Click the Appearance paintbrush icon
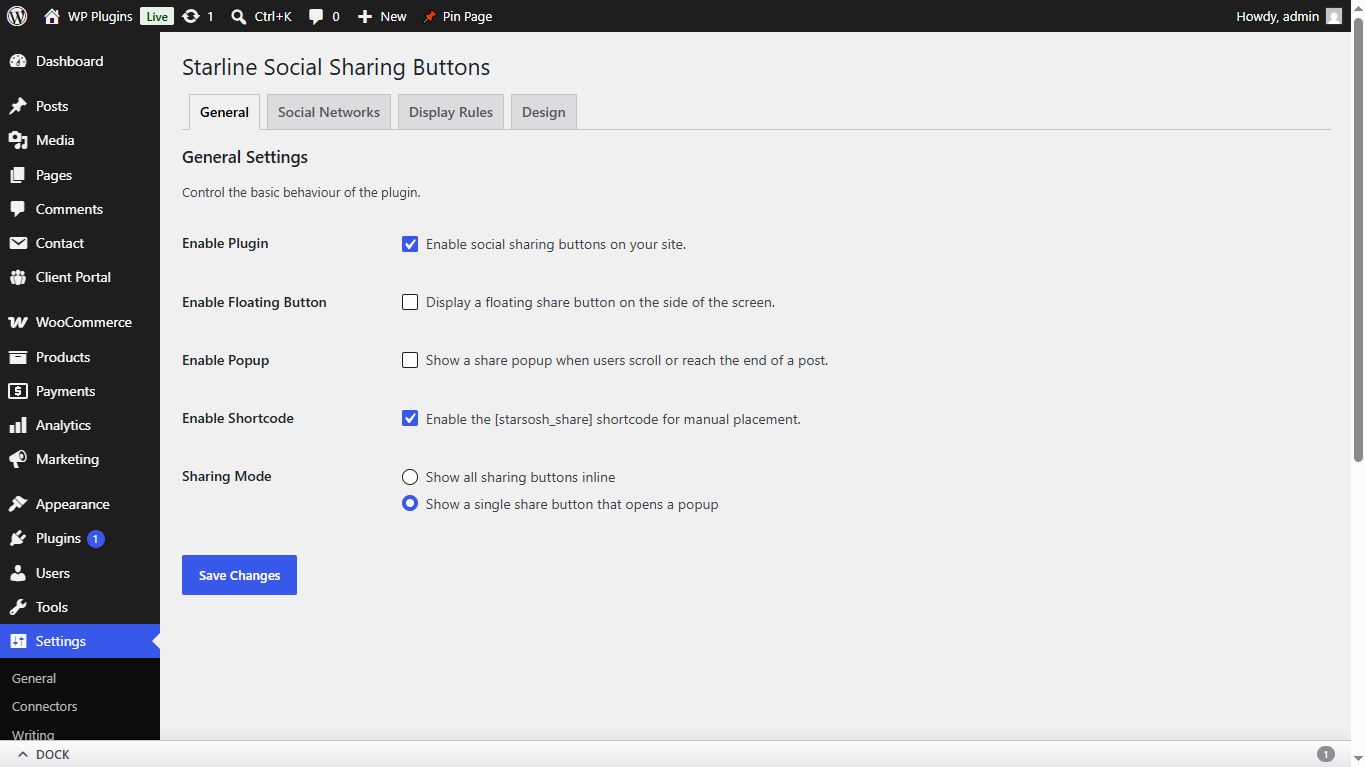The image size is (1365, 767). point(18,504)
